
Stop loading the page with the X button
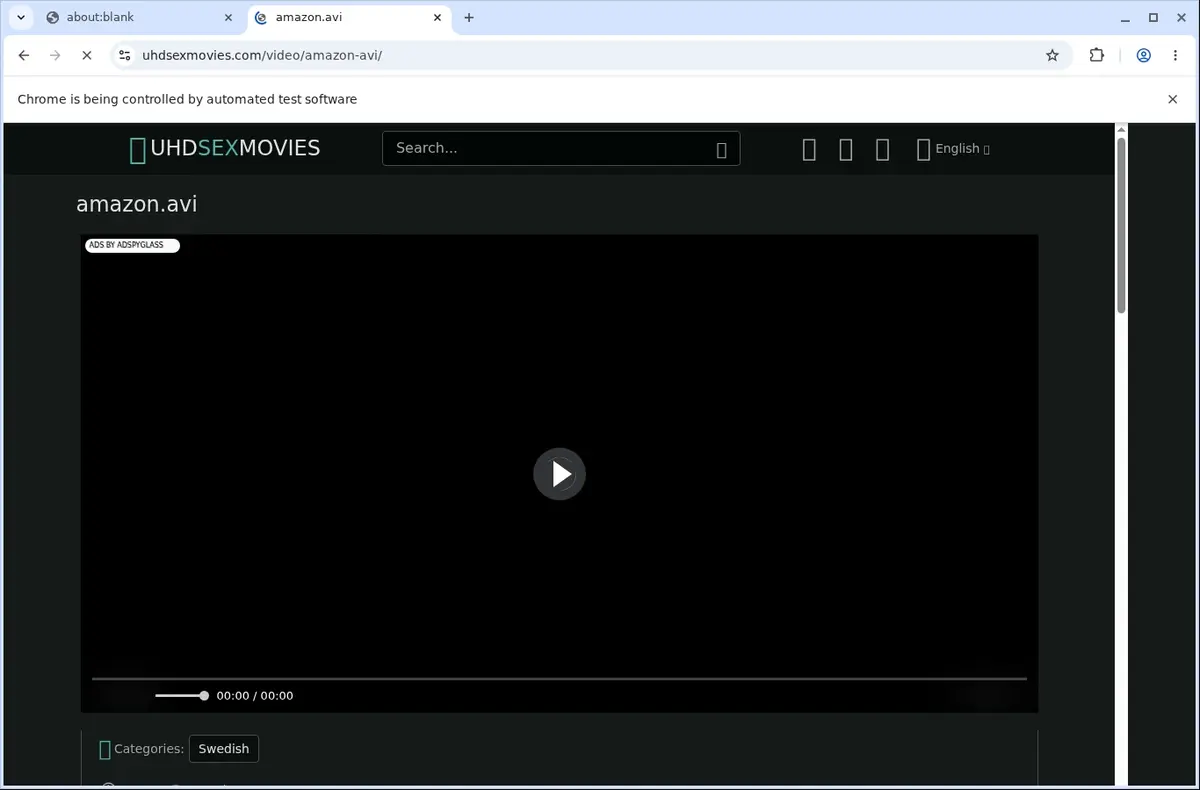pyautogui.click(x=86, y=55)
